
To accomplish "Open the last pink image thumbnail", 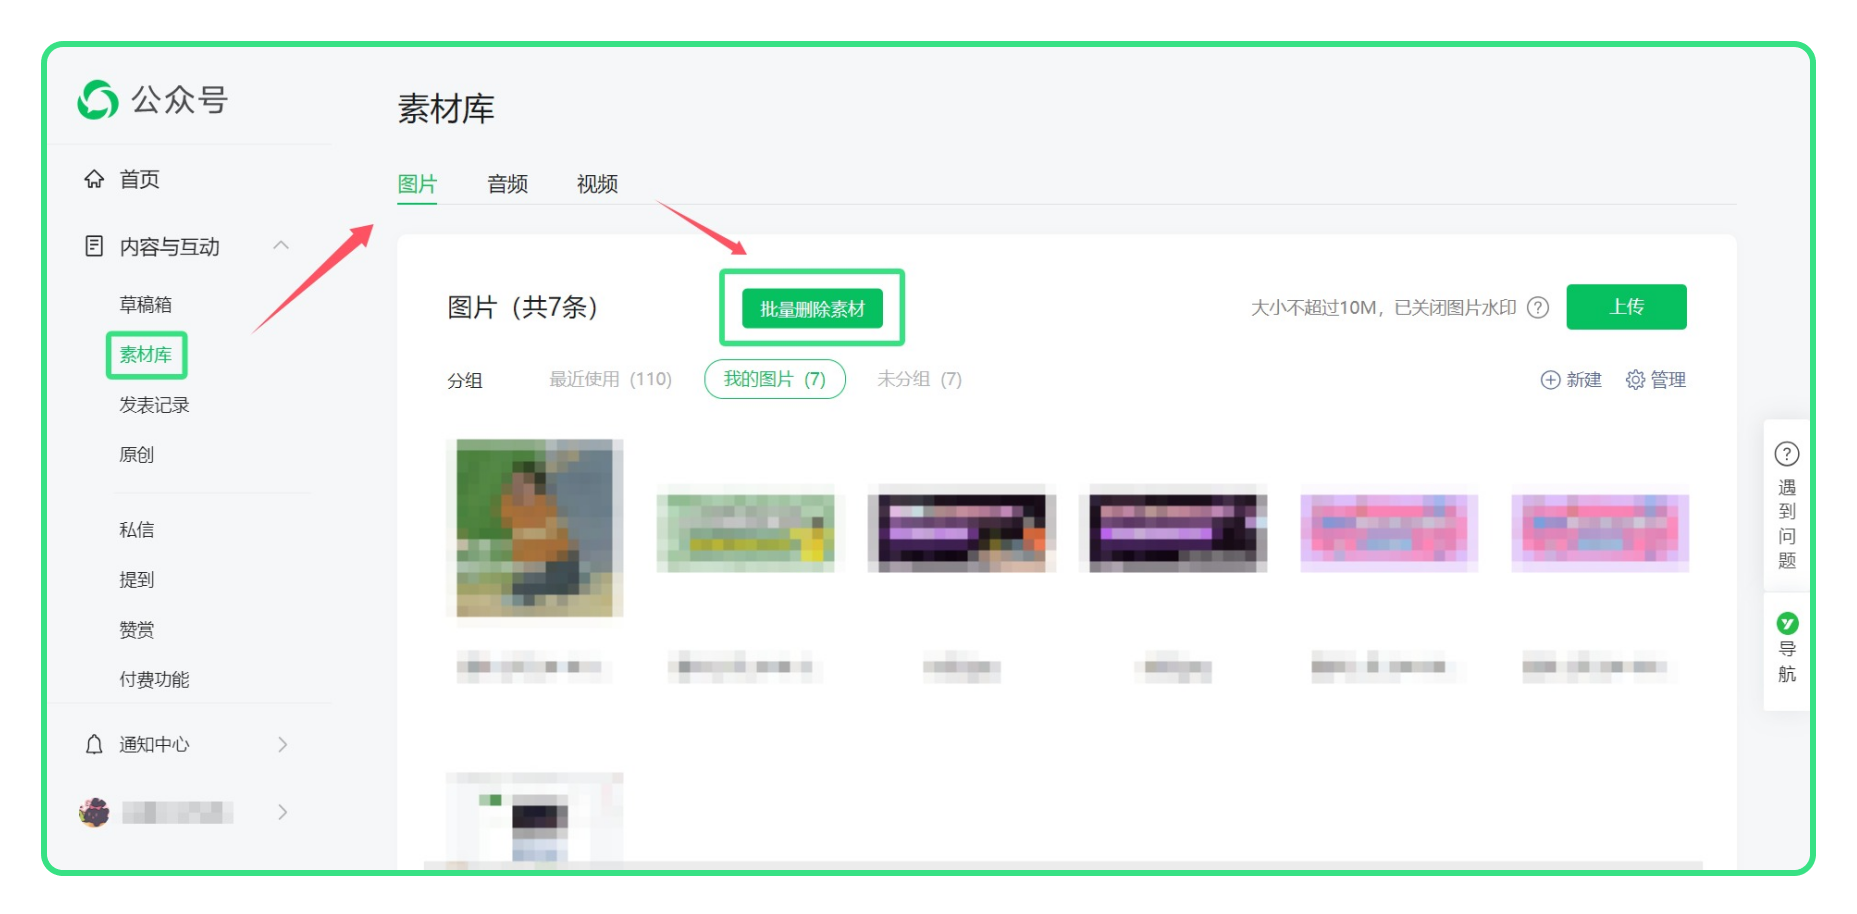I will click(1600, 528).
